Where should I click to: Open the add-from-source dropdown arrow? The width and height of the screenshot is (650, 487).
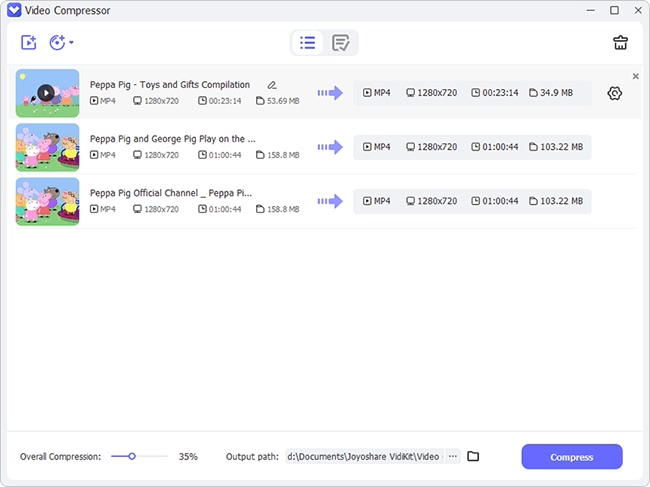pos(72,42)
